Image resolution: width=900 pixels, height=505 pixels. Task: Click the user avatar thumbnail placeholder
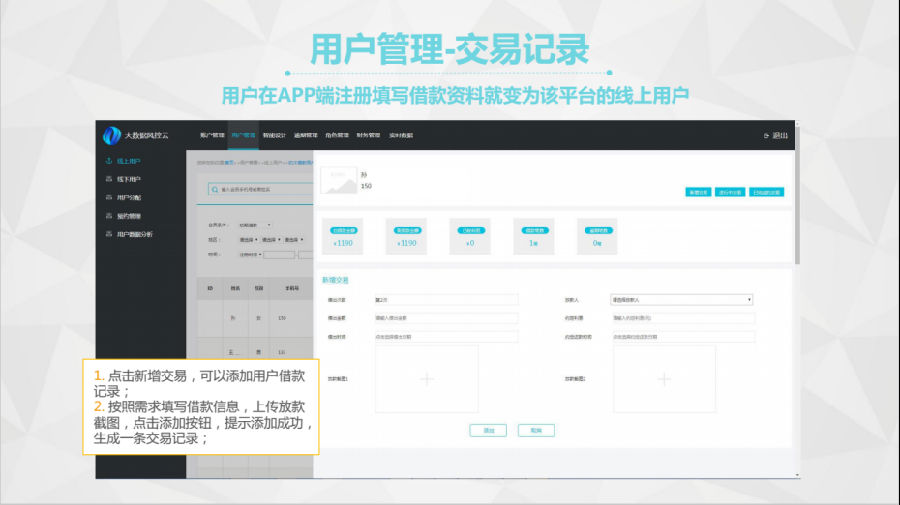tap(338, 179)
